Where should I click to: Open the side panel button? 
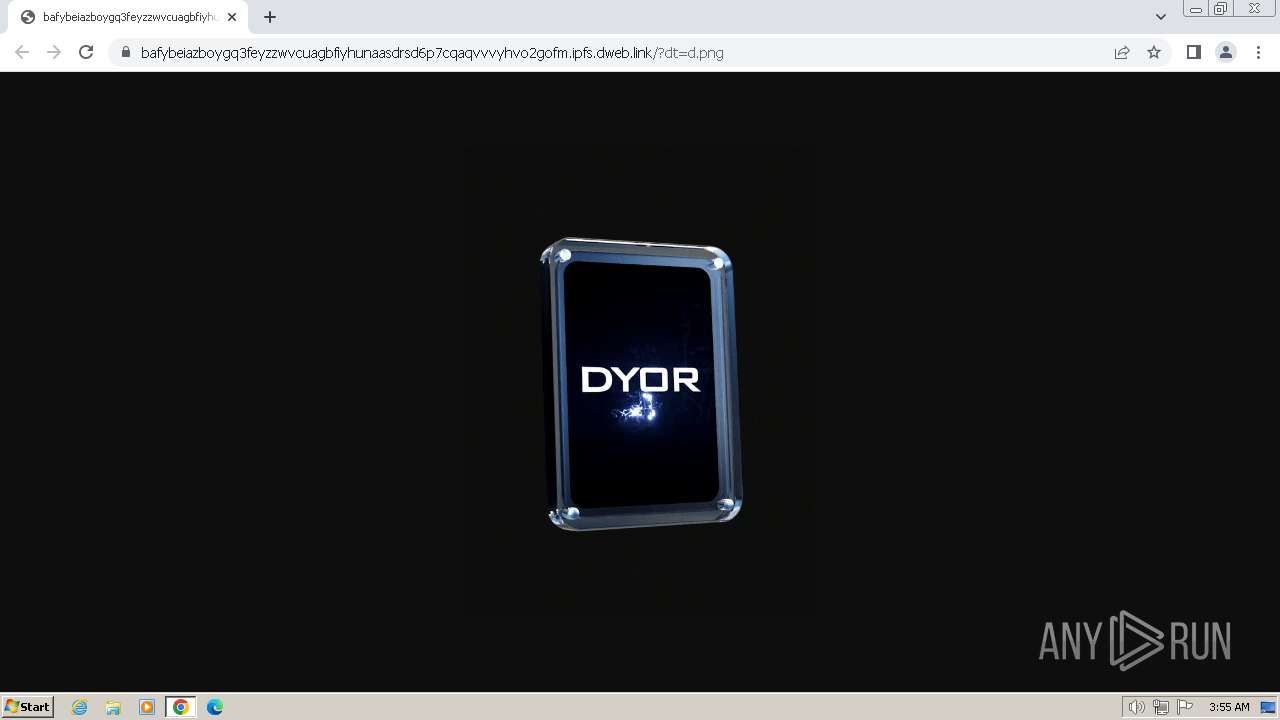(x=1193, y=52)
